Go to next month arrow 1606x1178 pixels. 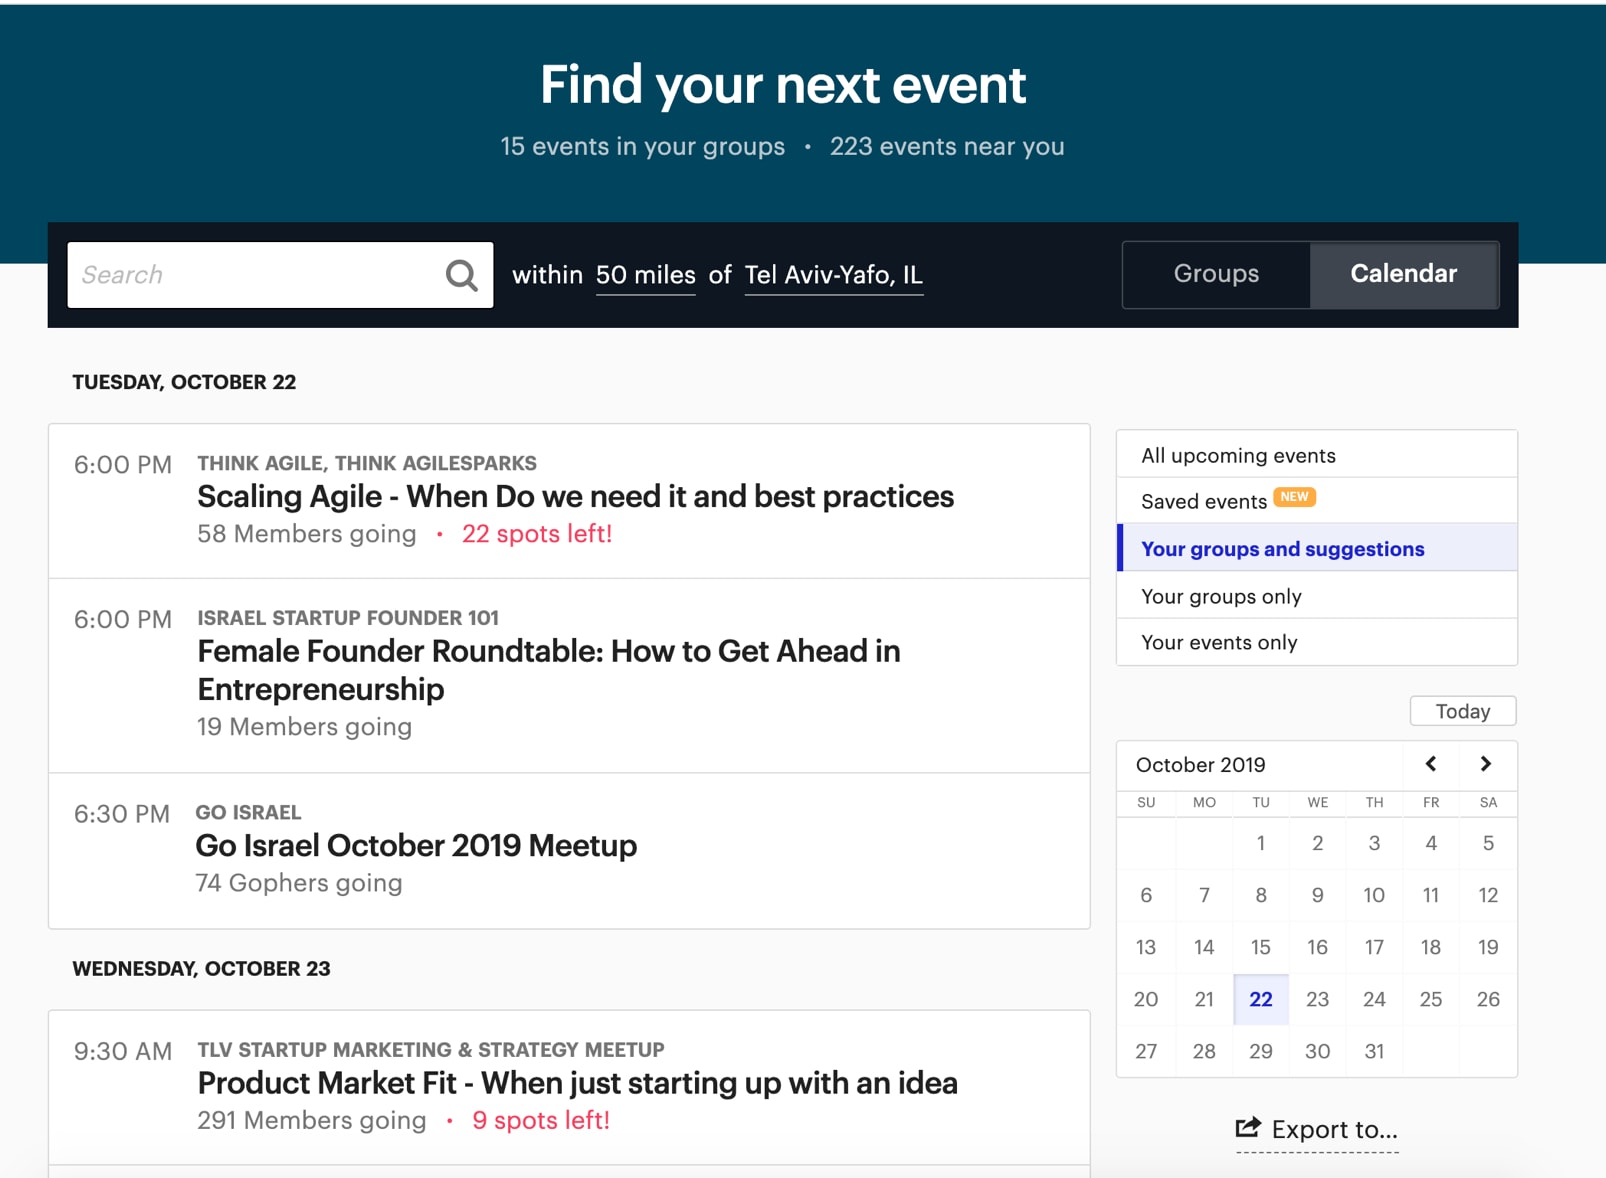tap(1486, 764)
